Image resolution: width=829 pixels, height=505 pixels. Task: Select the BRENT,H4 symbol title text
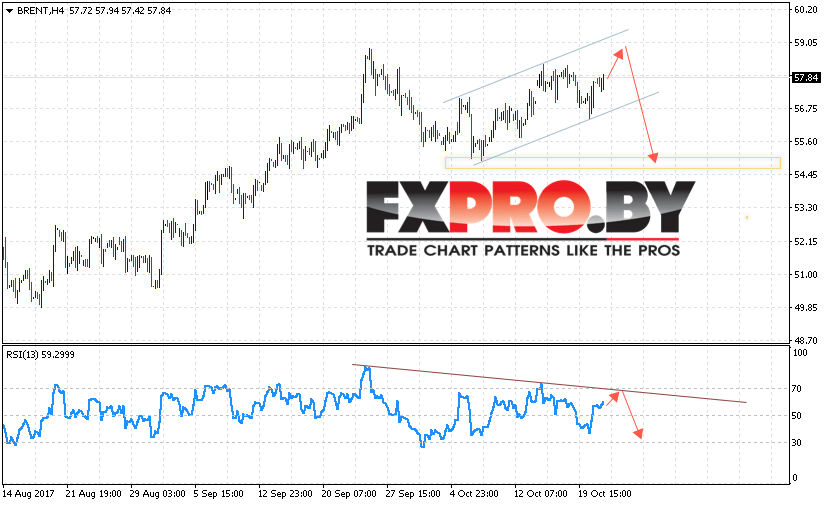[41, 11]
